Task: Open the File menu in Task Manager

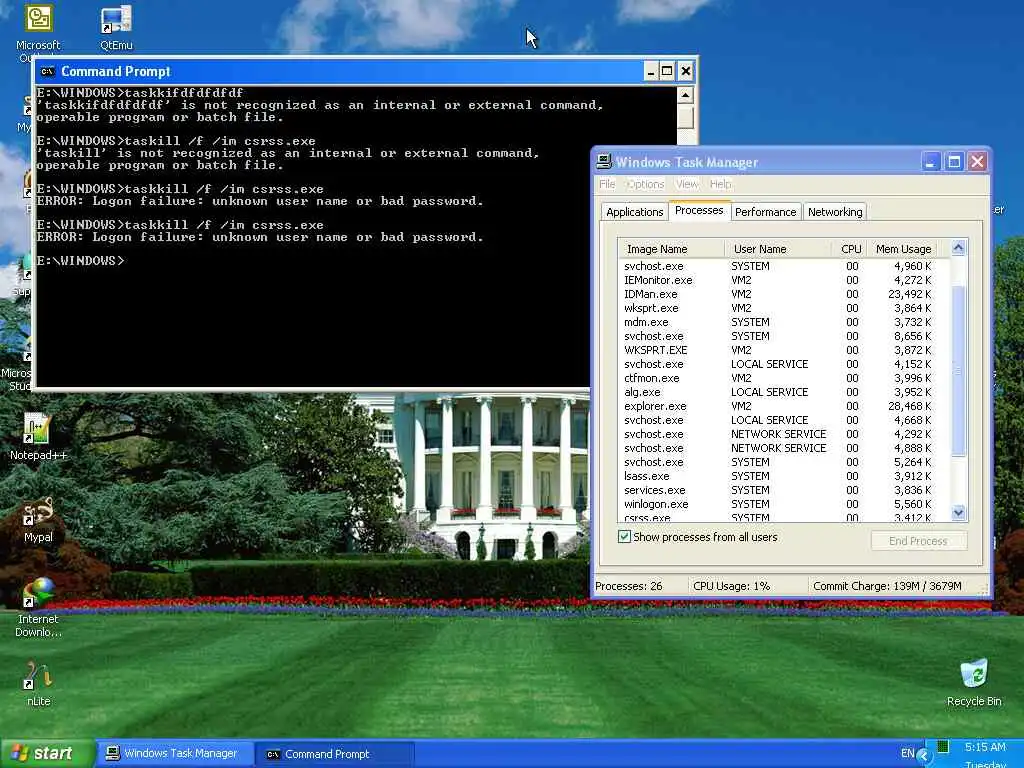Action: point(607,184)
